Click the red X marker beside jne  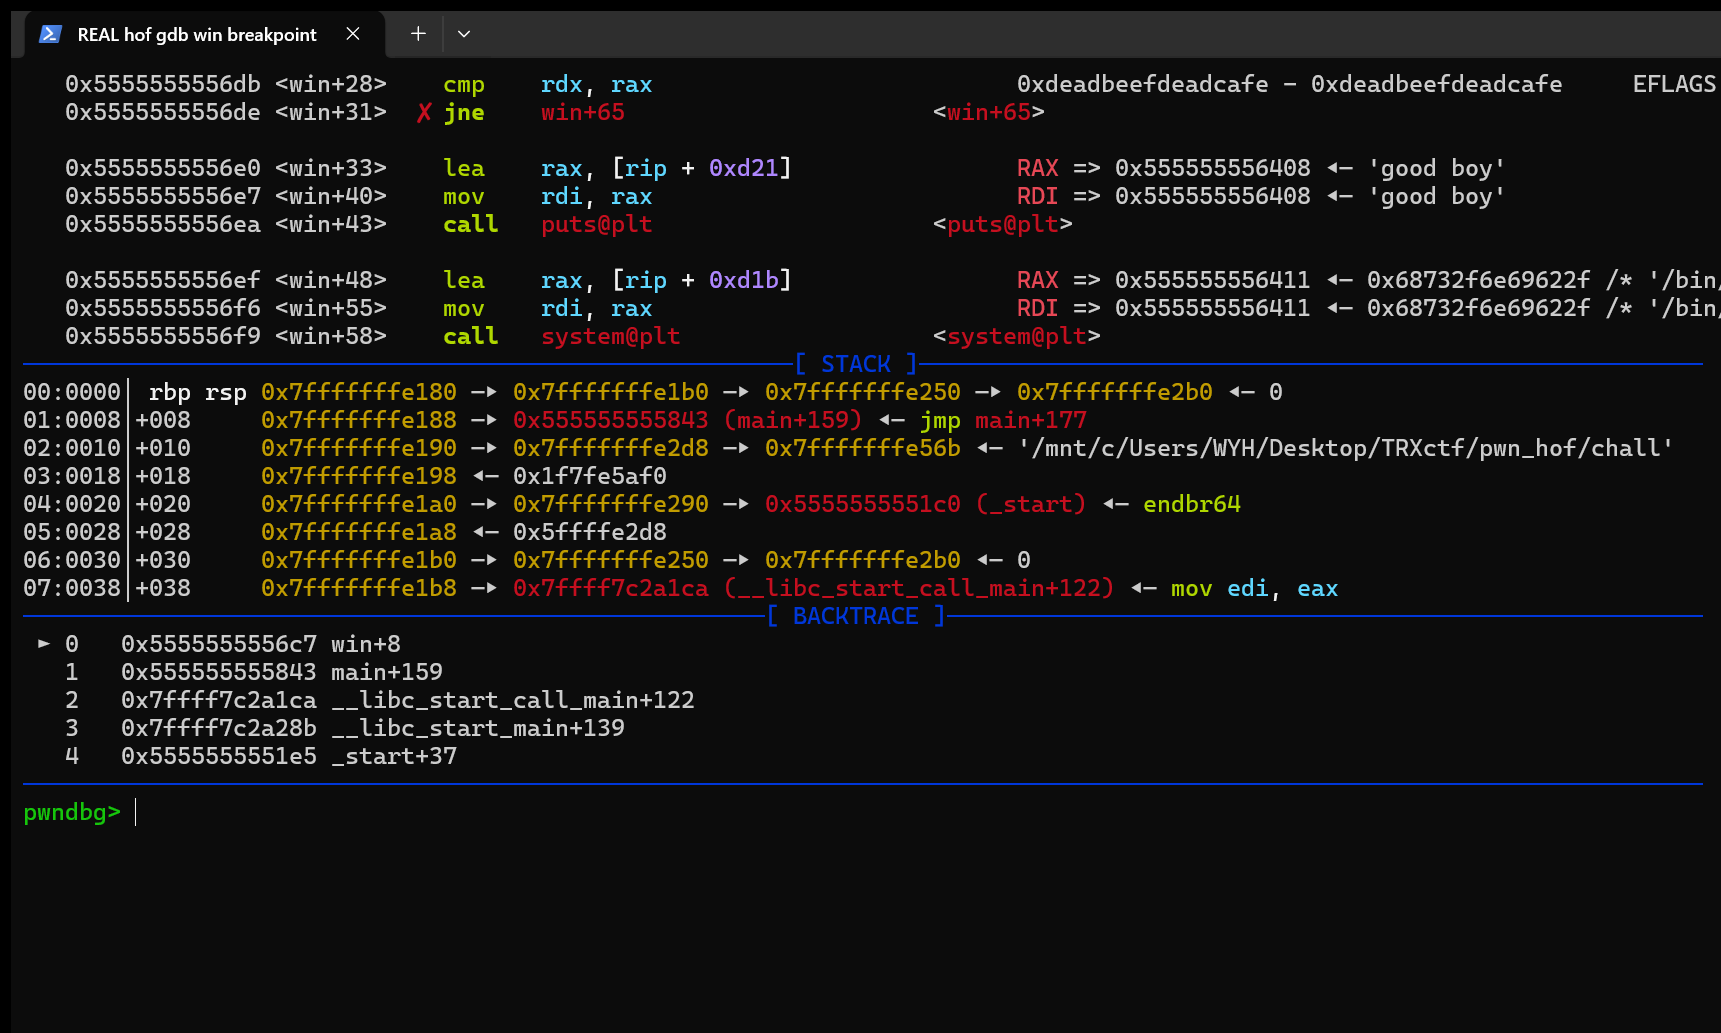coord(424,113)
